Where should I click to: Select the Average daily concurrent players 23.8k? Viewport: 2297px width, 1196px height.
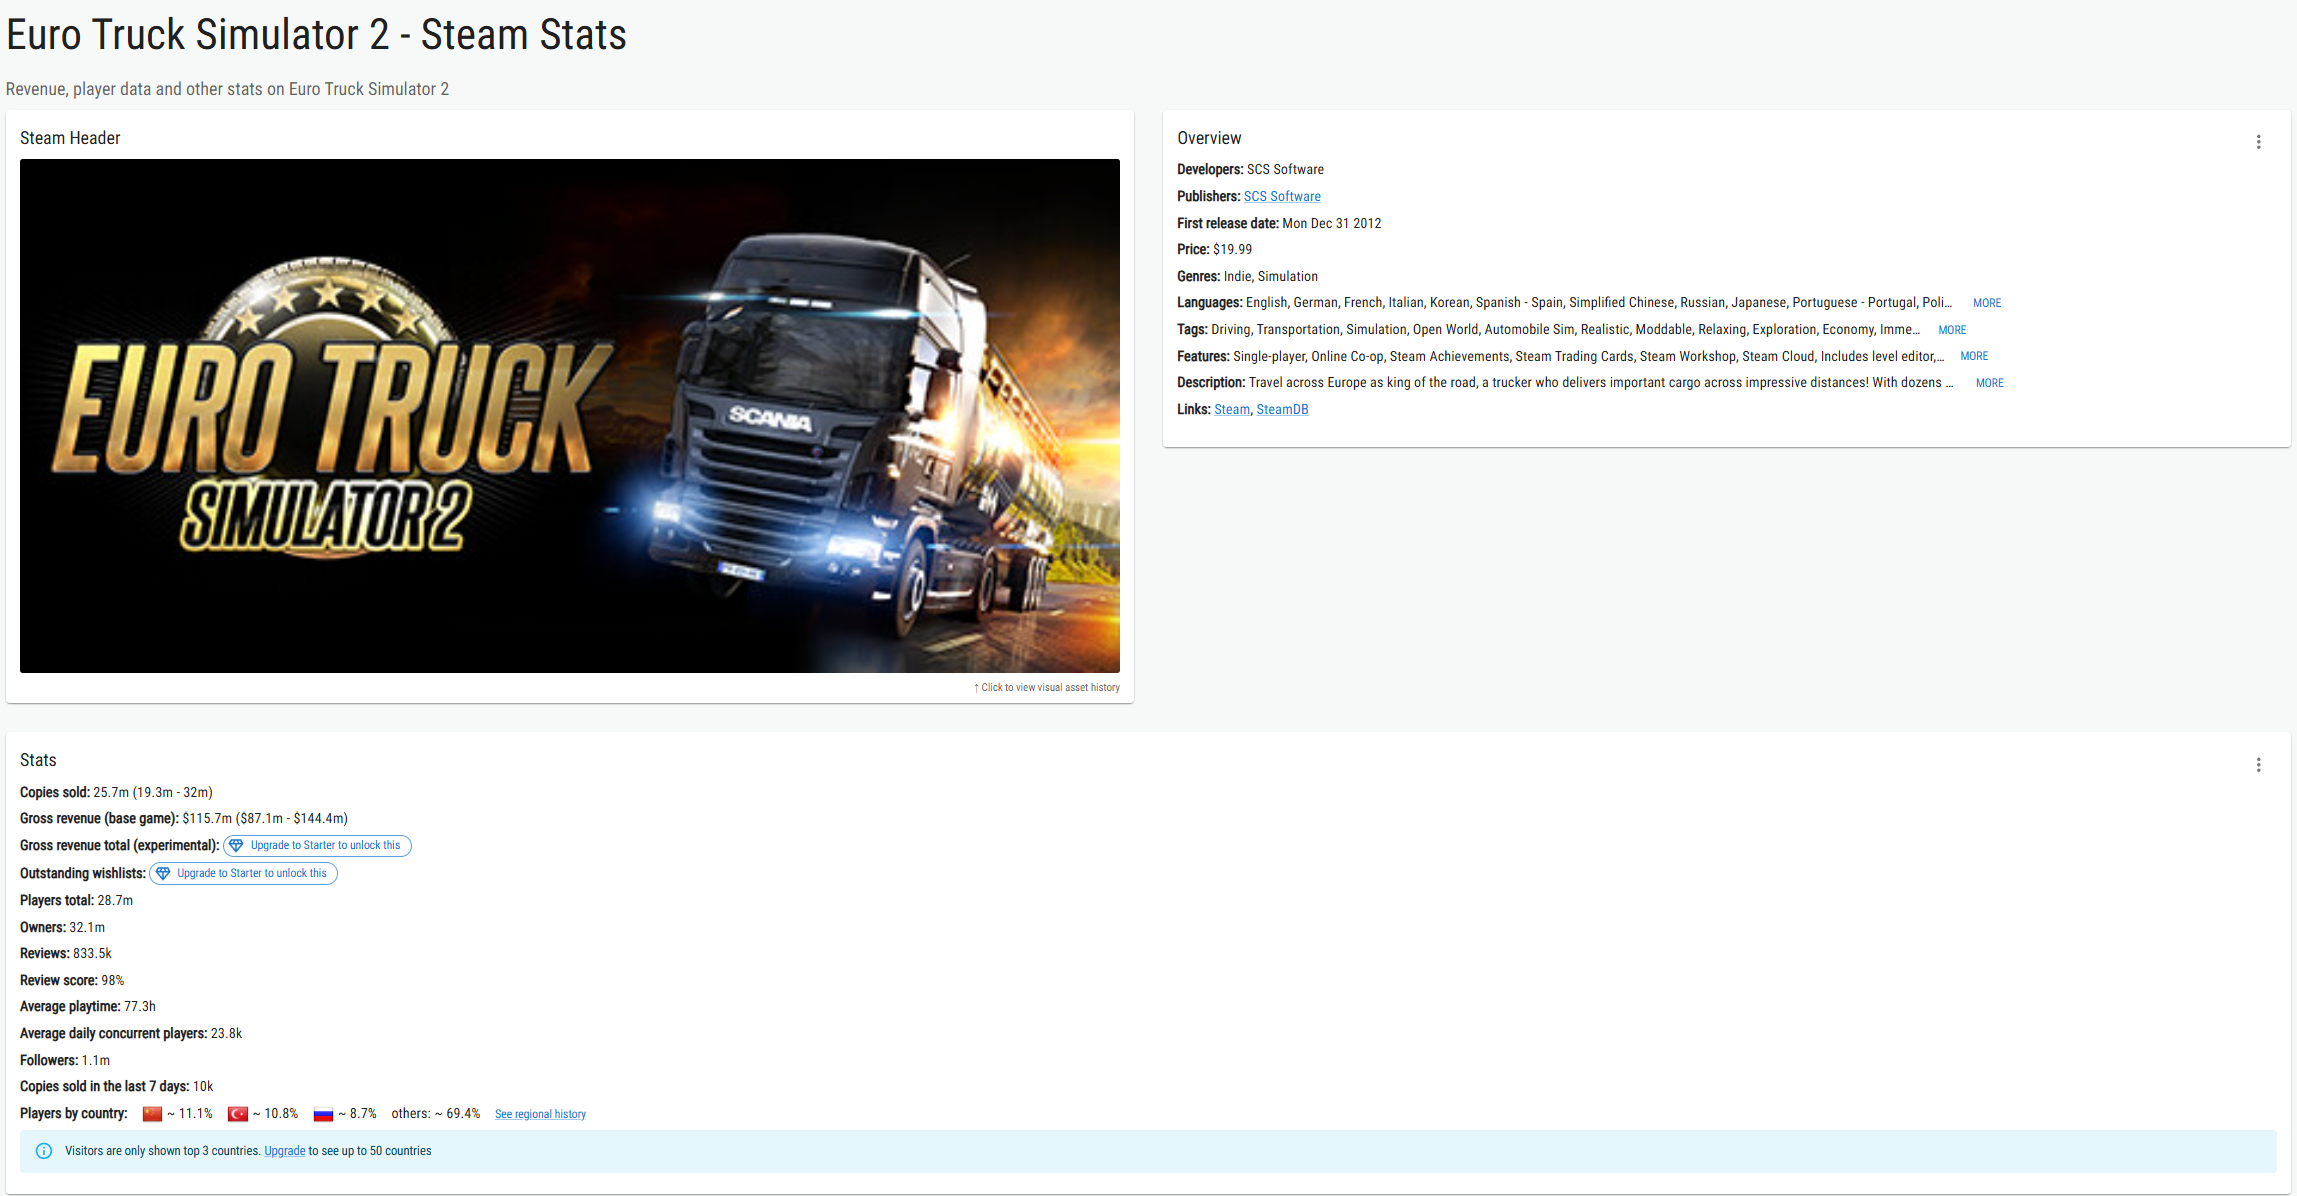[226, 1034]
